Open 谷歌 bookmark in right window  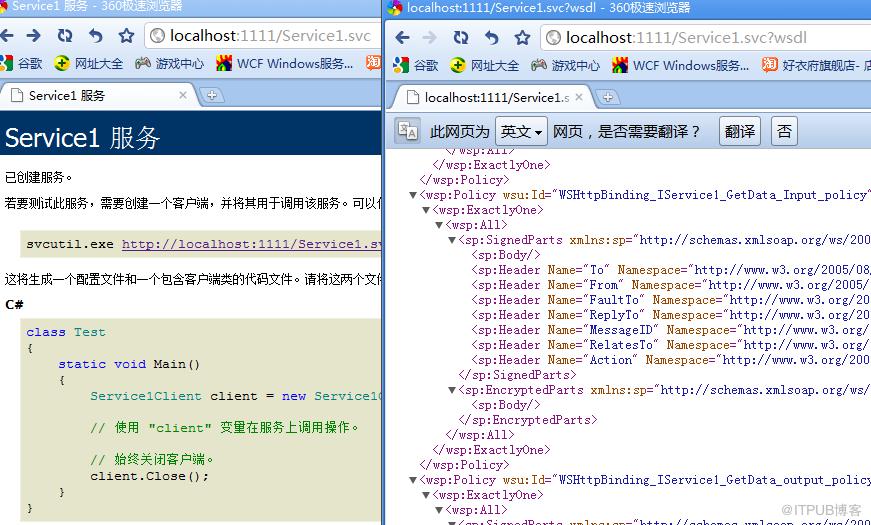click(x=416, y=66)
